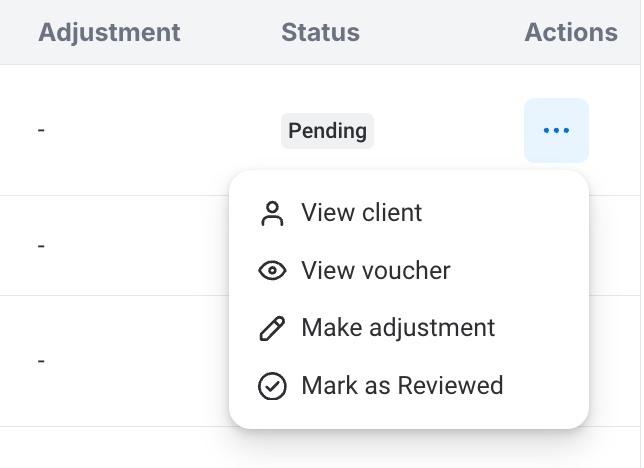The height and width of the screenshot is (468, 644).
Task: Click the third row's Adjustment dash
Action: click(x=41, y=360)
